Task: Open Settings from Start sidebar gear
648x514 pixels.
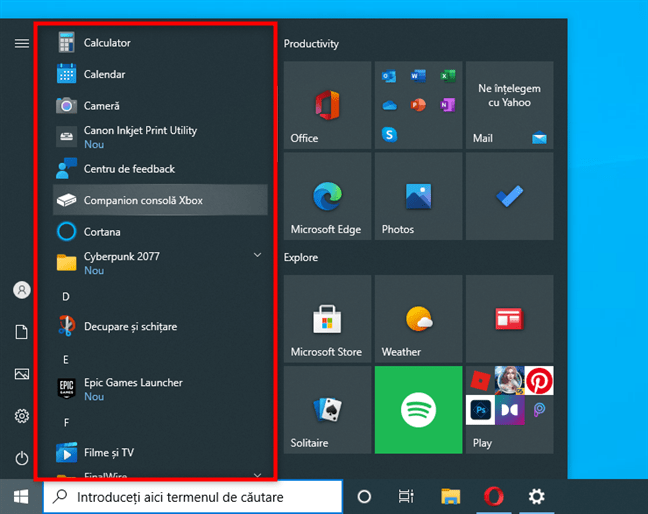Action: (x=22, y=416)
